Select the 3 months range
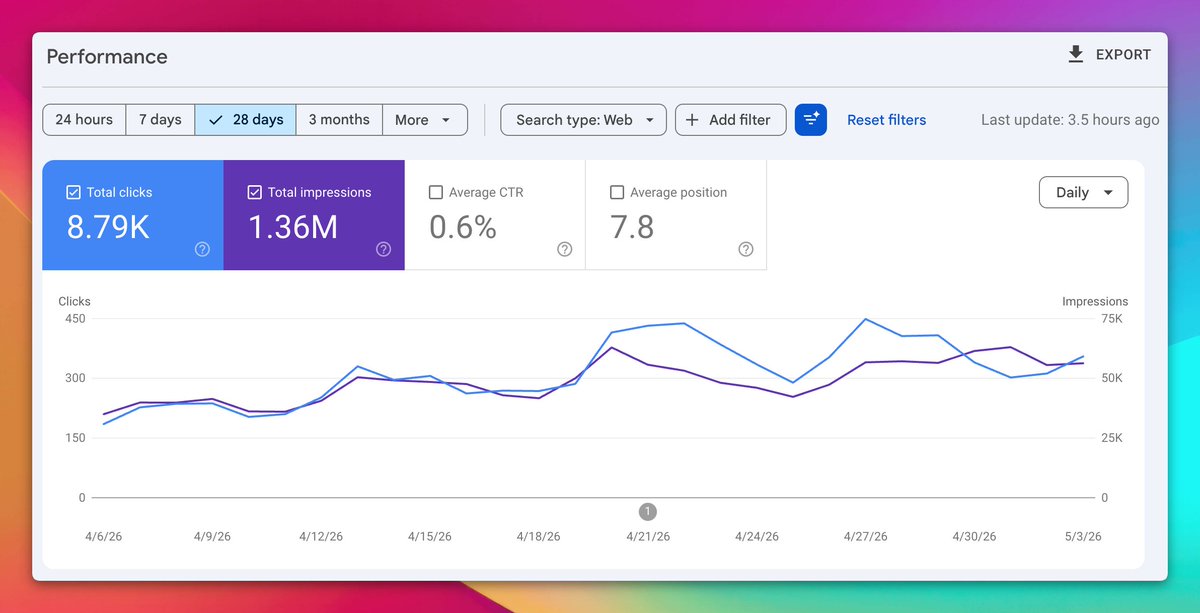 (x=339, y=120)
